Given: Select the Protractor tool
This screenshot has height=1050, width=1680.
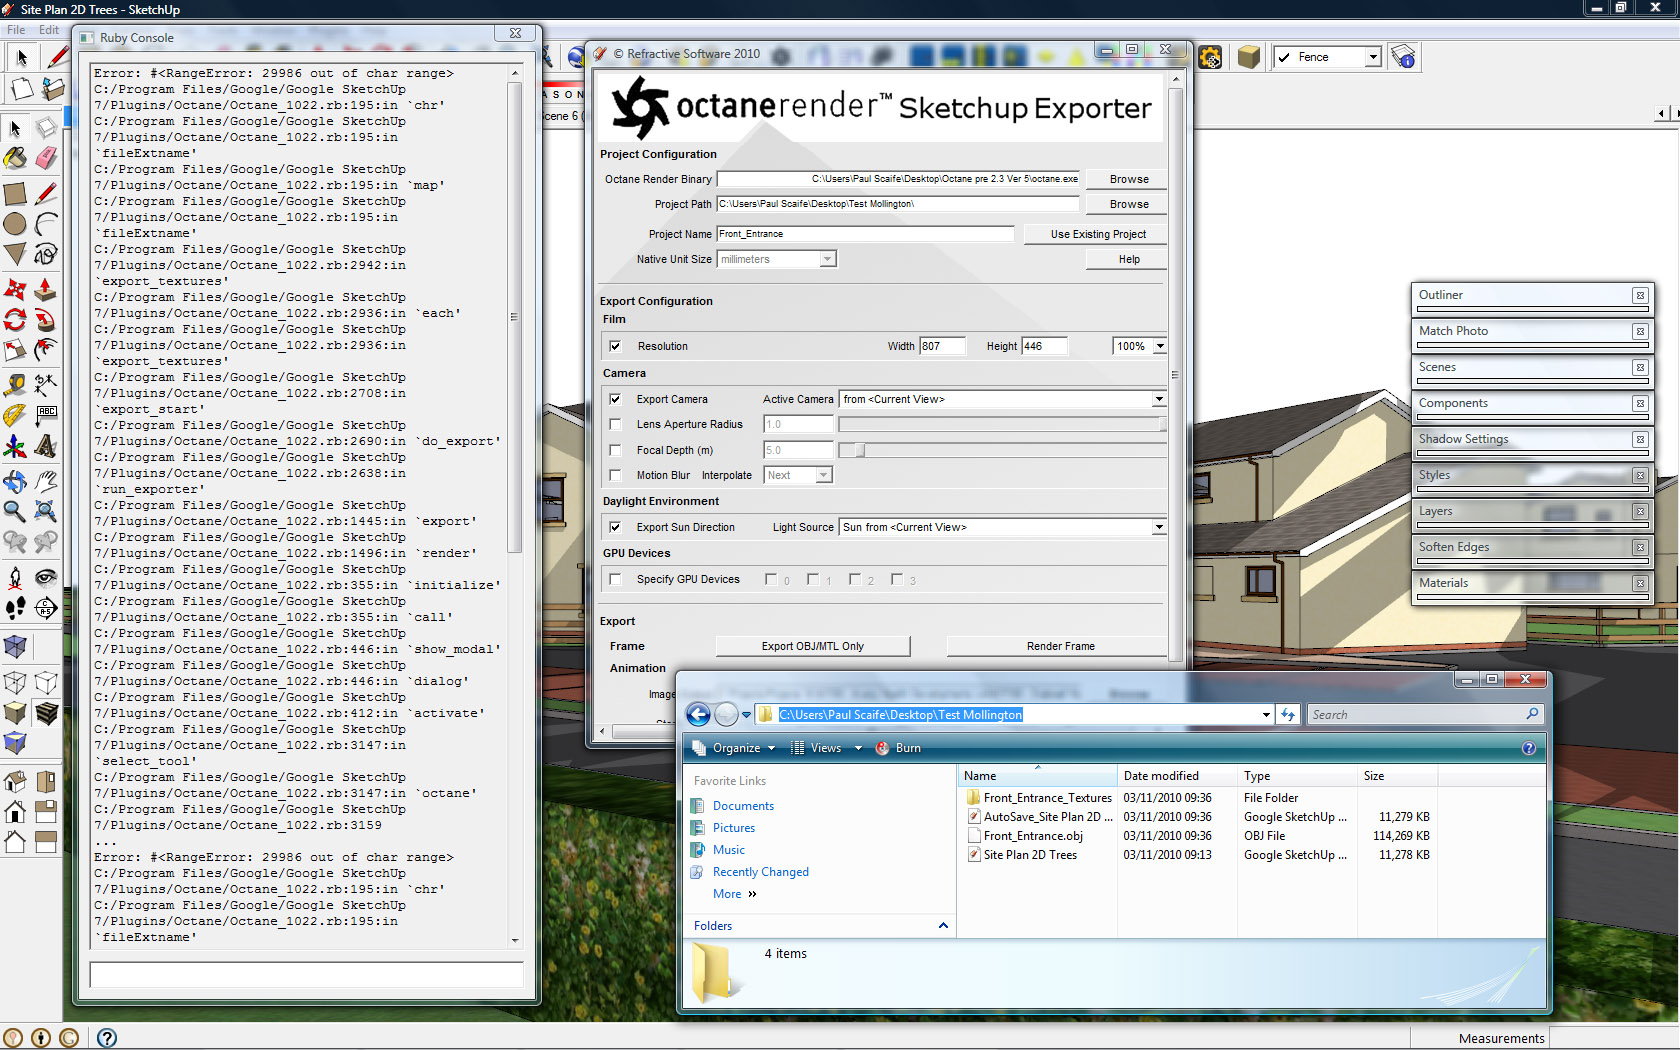Looking at the screenshot, I should [x=15, y=415].
